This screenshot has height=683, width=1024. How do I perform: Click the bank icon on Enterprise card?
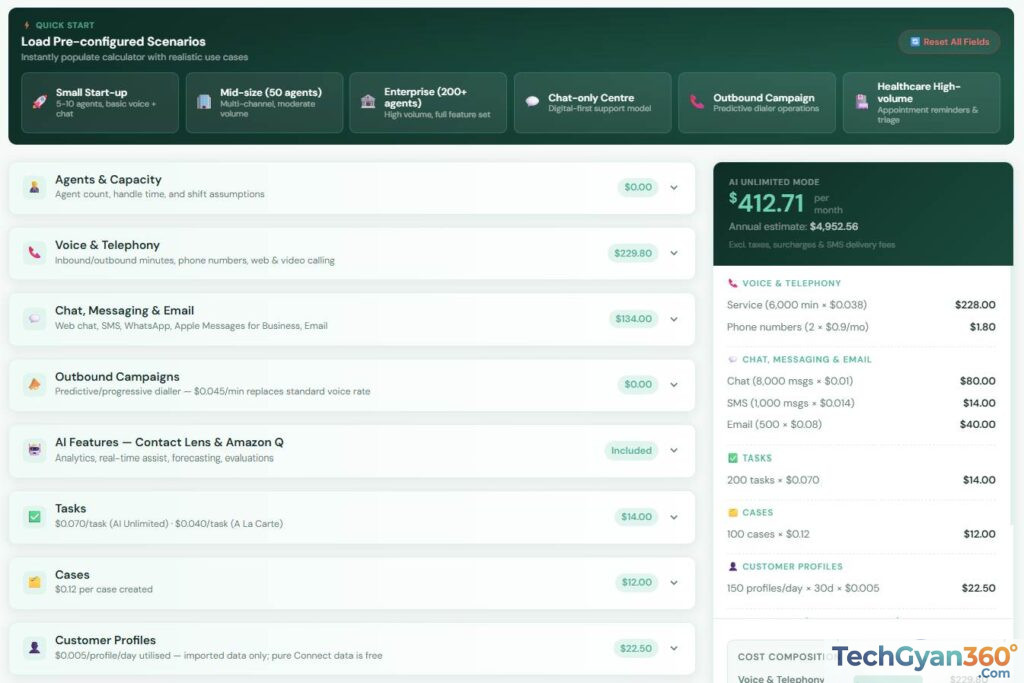click(x=368, y=101)
